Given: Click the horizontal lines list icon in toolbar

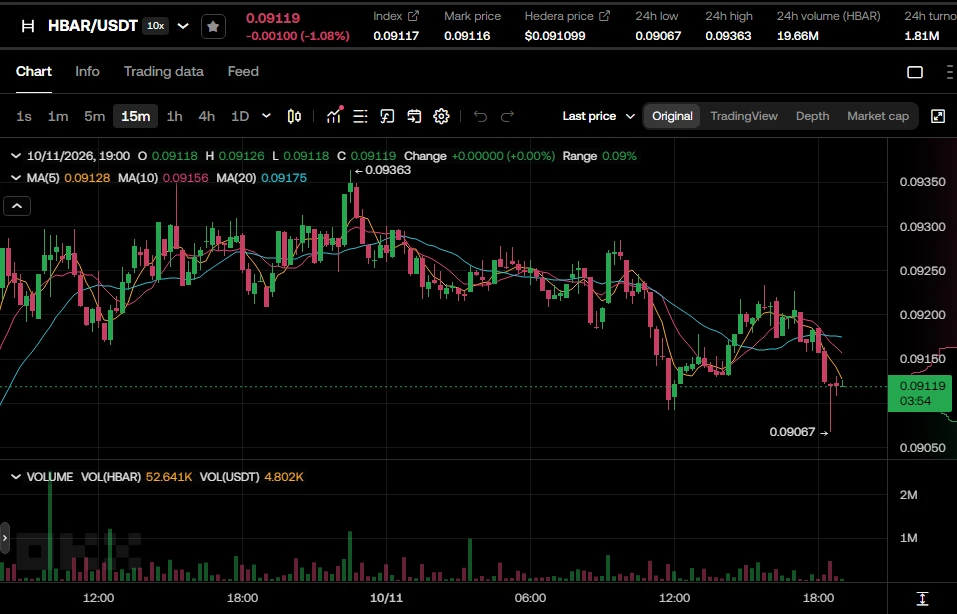Looking at the screenshot, I should (x=360, y=116).
